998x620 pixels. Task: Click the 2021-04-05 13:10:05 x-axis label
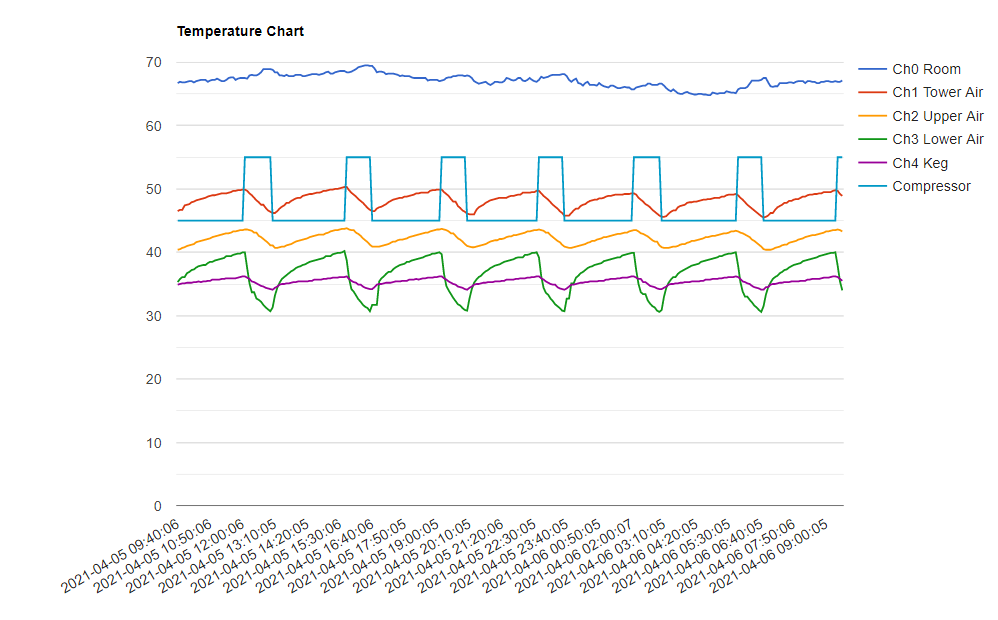(218, 556)
